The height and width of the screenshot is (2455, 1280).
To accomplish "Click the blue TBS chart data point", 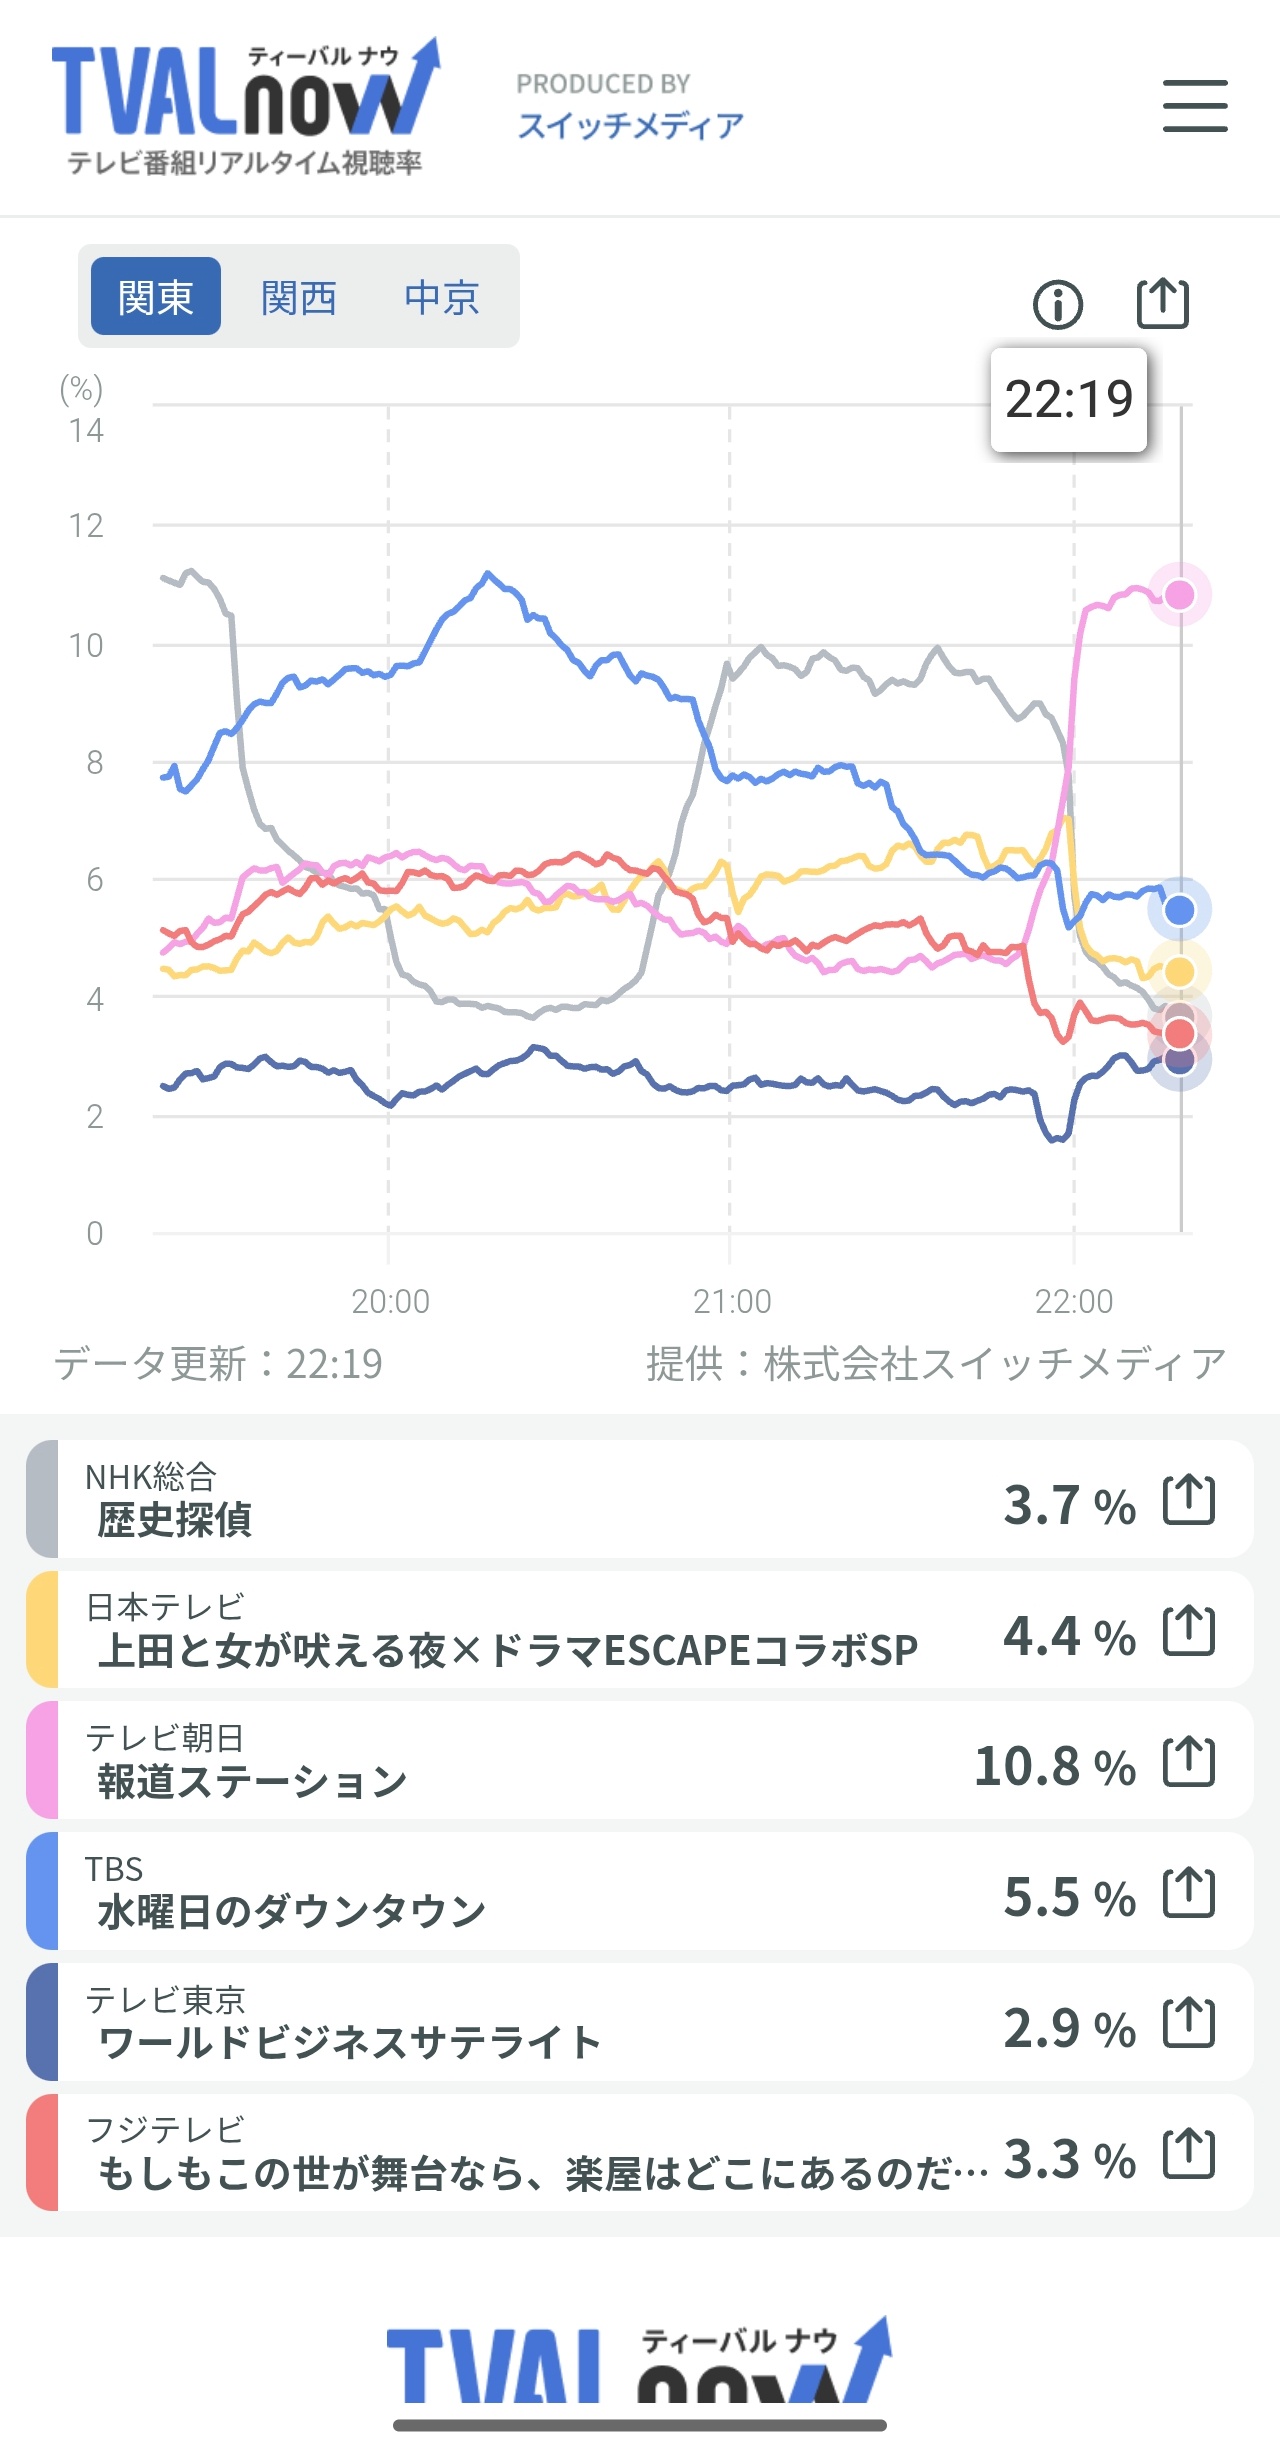I will [x=1180, y=910].
